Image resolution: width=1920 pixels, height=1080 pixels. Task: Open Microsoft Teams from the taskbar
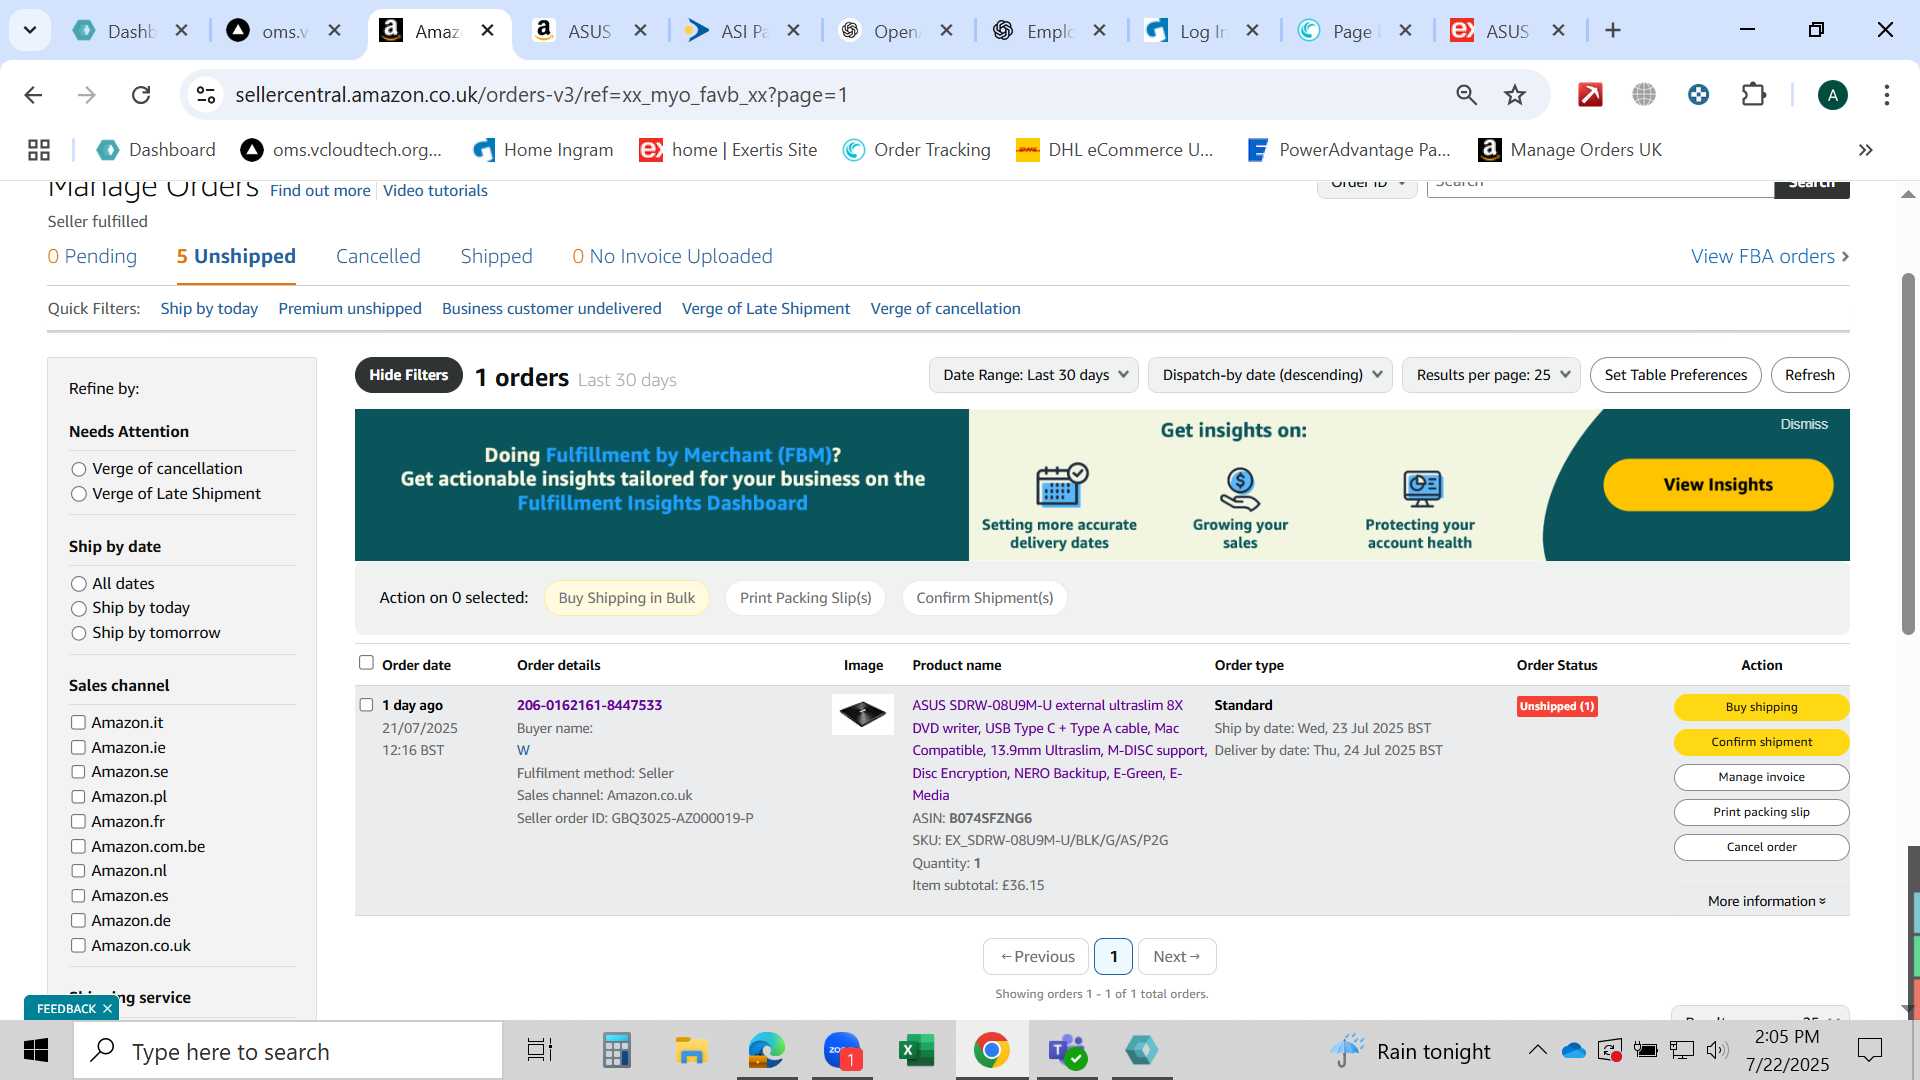click(1067, 1051)
